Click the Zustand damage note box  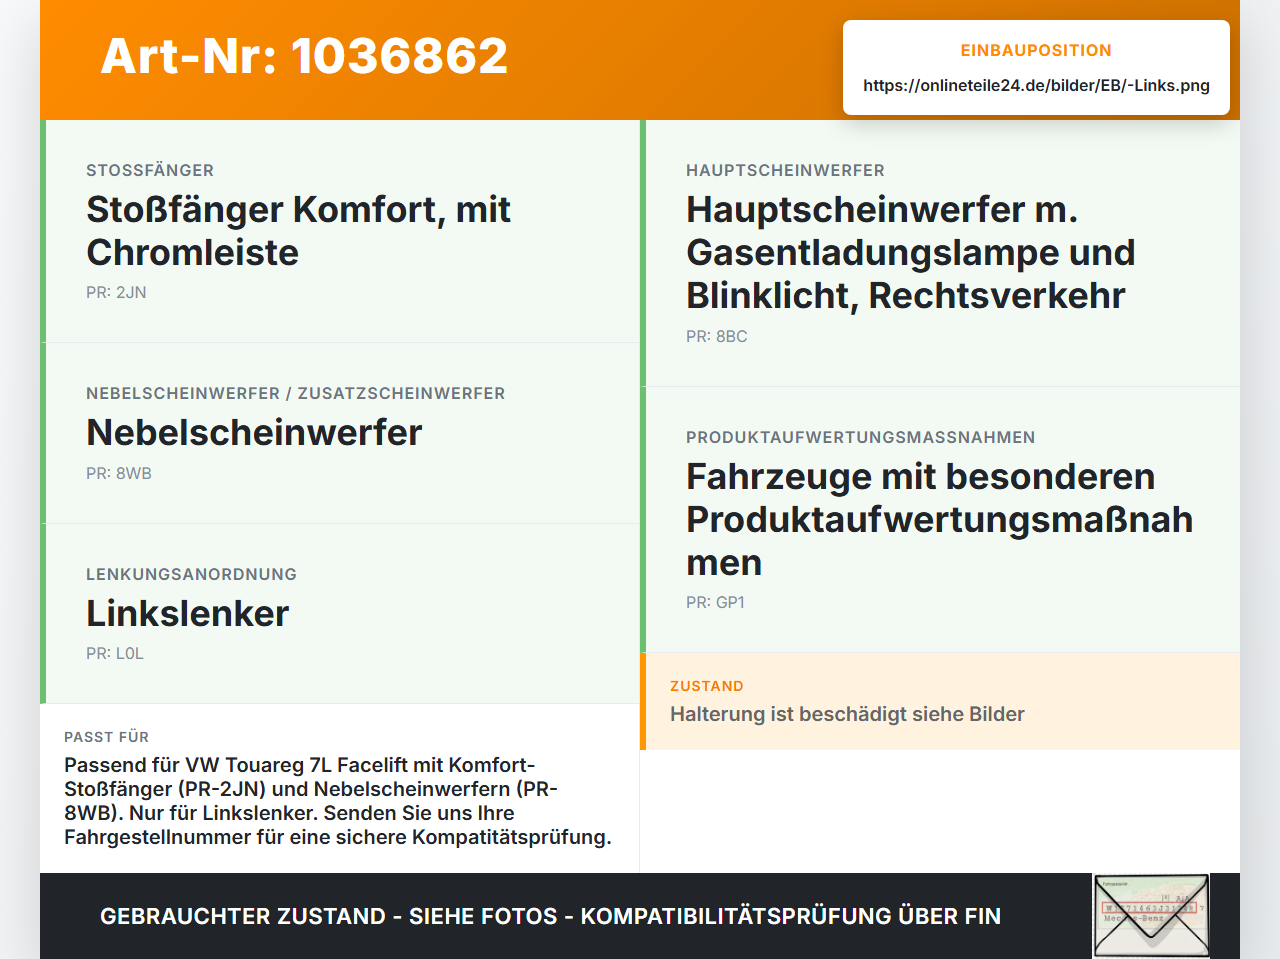click(x=940, y=701)
